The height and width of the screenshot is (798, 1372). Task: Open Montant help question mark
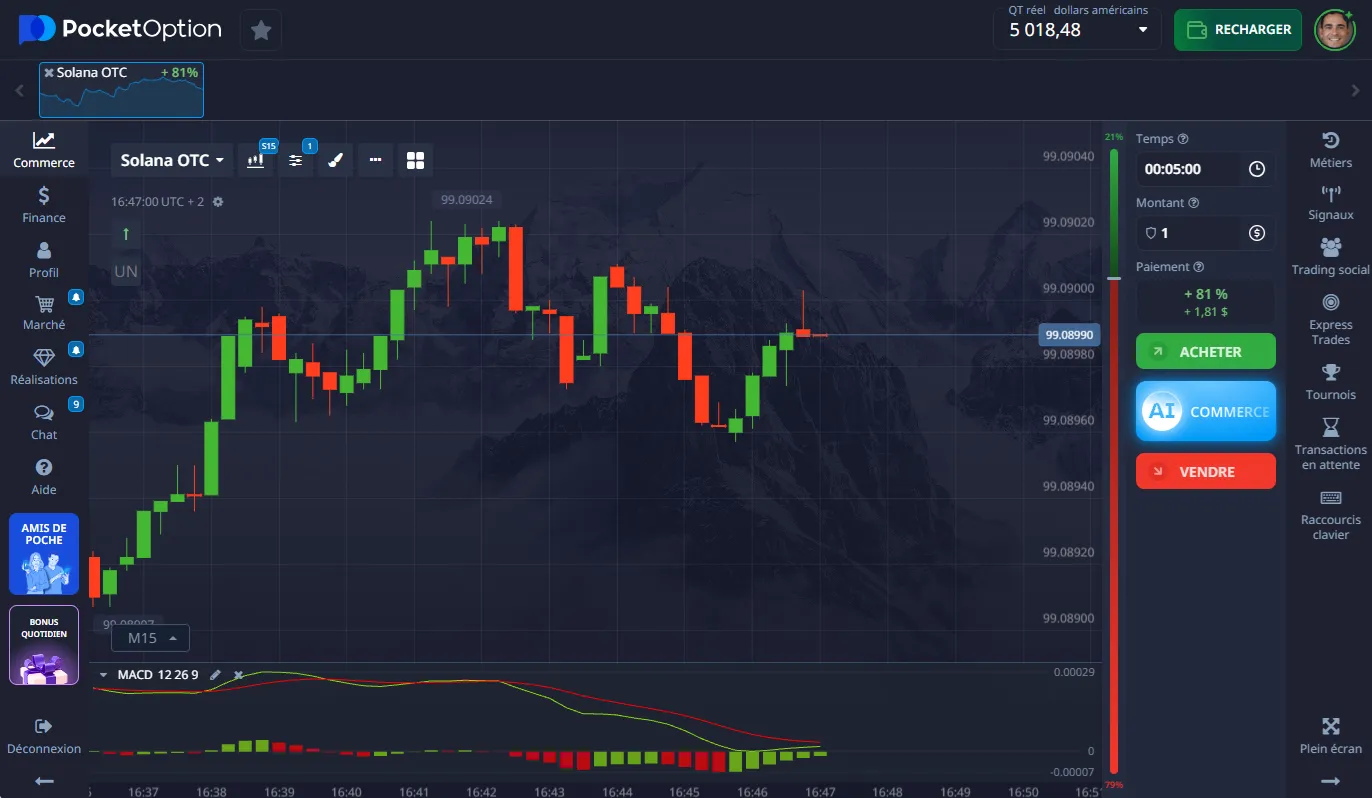[1193, 203]
